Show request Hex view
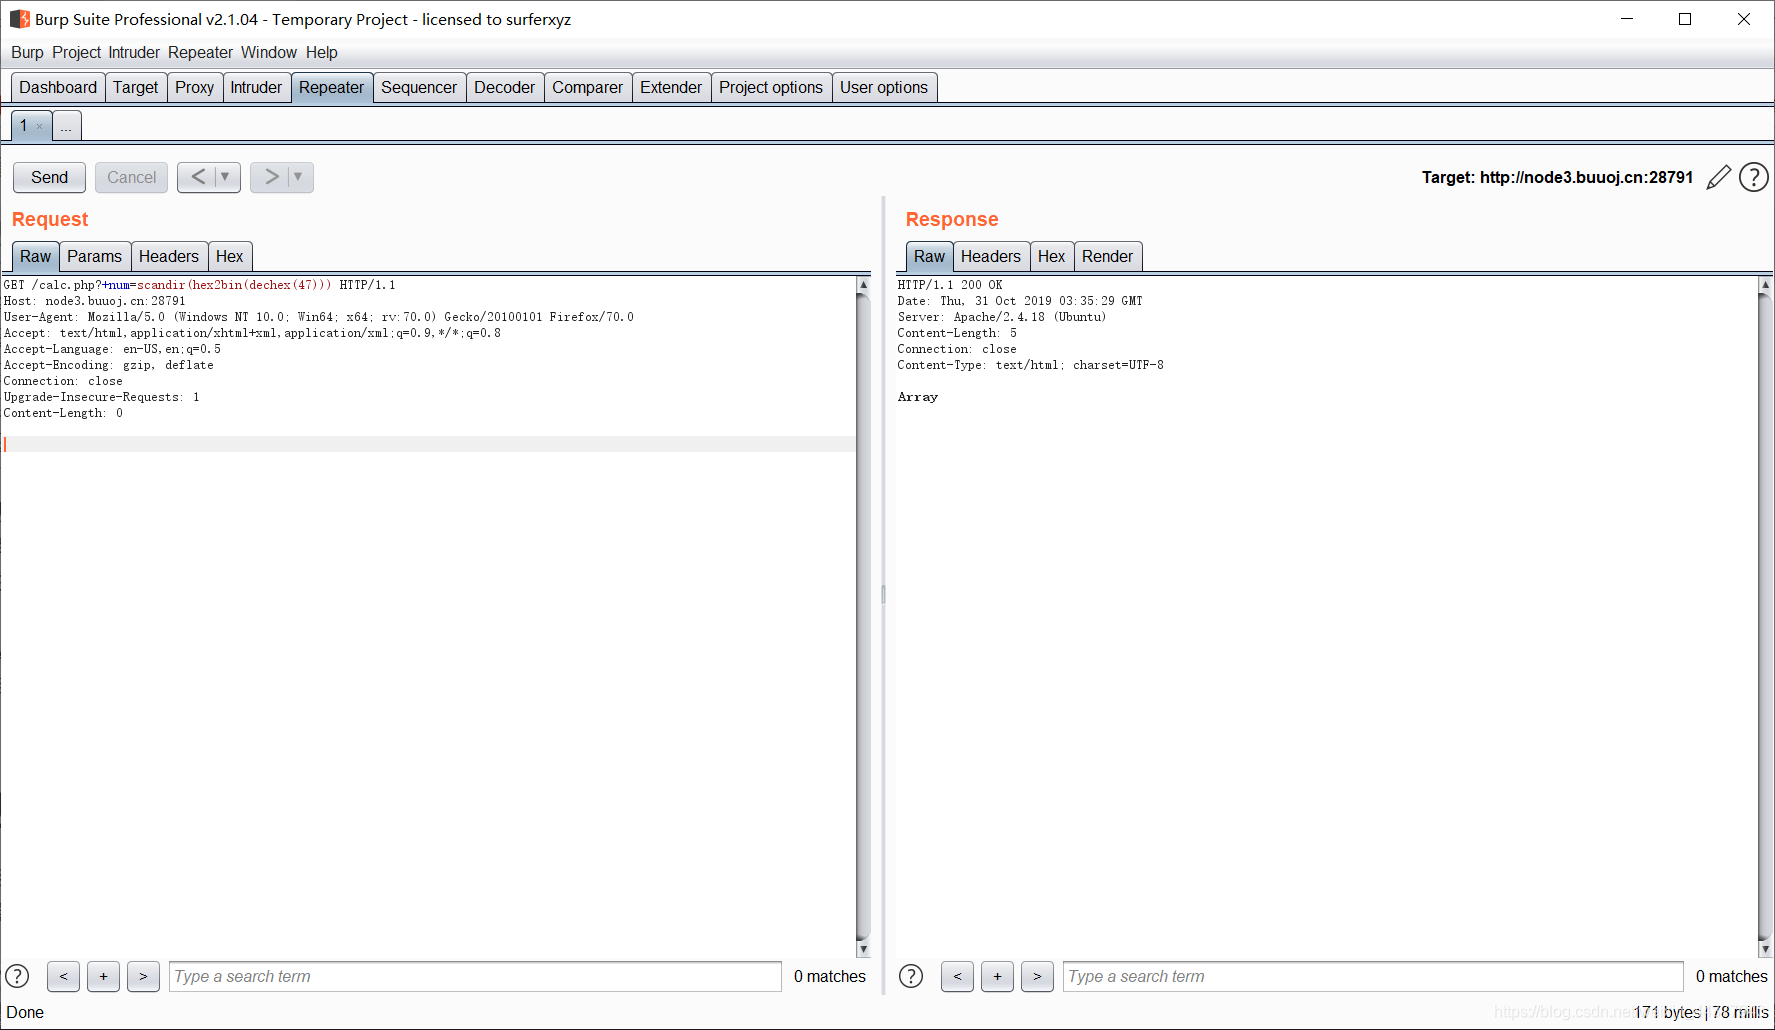The image size is (1775, 1030). point(229,256)
